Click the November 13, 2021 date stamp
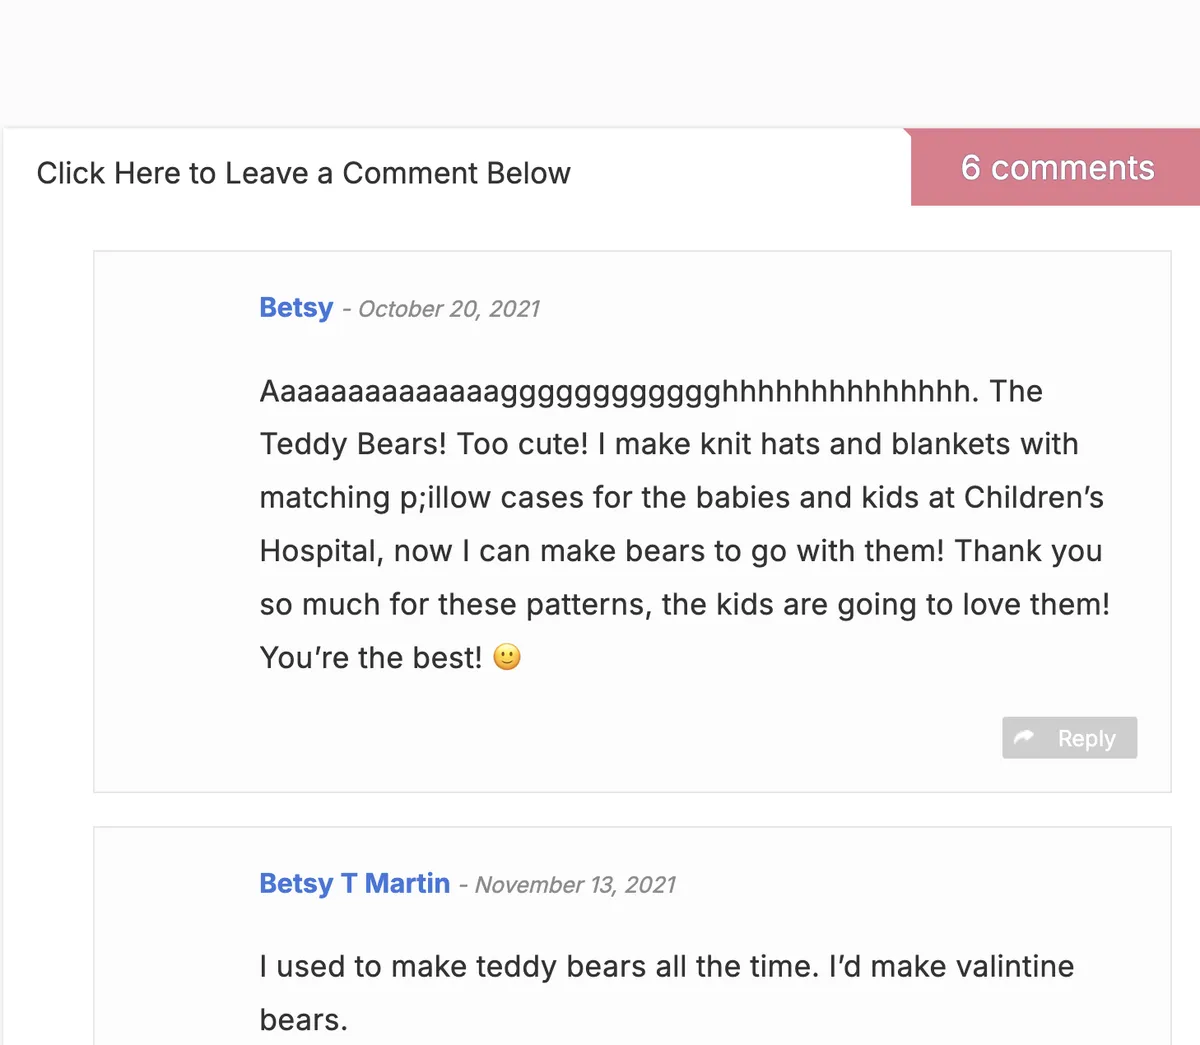The image size is (1200, 1045). tap(575, 885)
